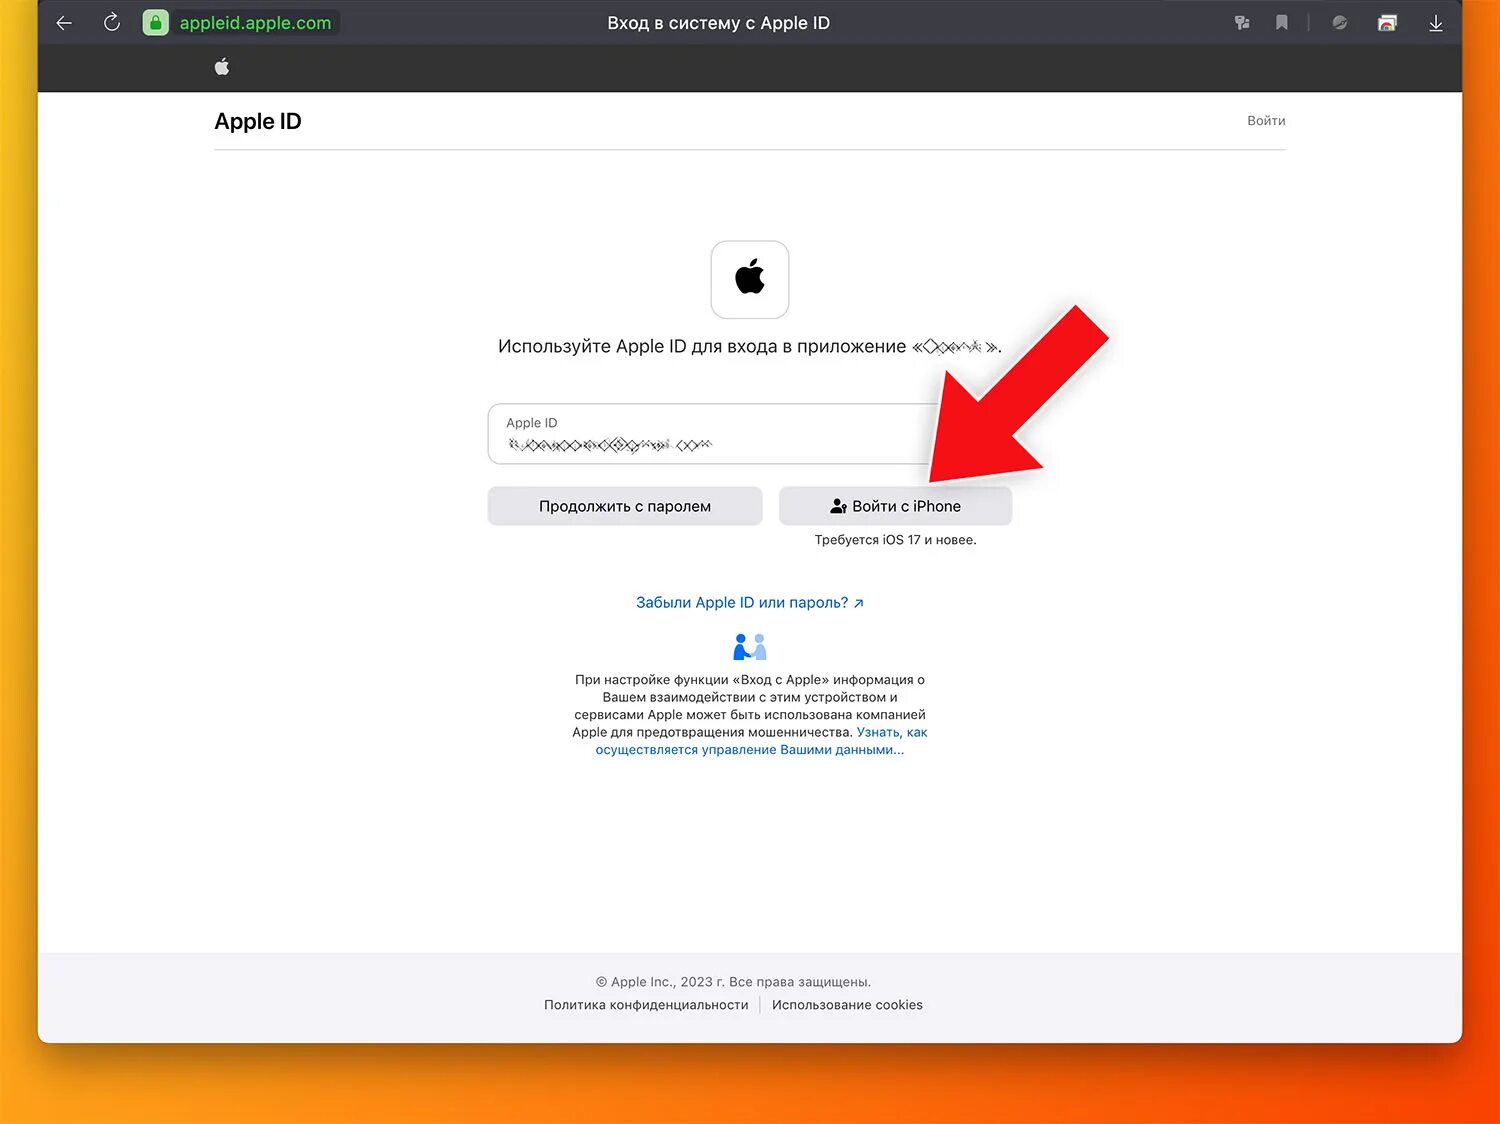Open the Забыли Apple ID или пароль? link

click(750, 602)
